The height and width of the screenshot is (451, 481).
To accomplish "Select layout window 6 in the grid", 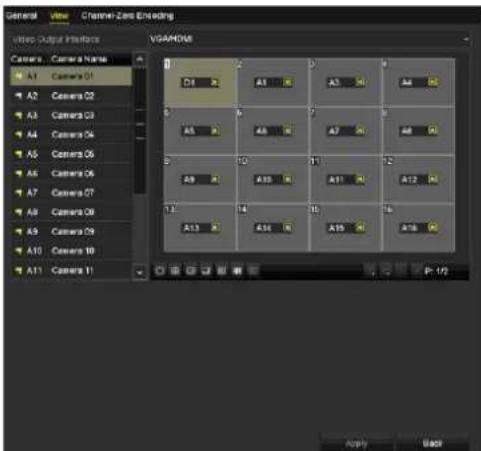I will pyautogui.click(x=273, y=131).
